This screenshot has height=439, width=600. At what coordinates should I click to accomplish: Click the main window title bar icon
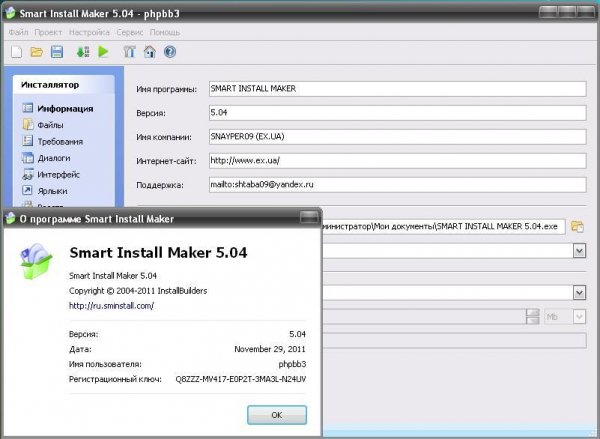tap(10, 13)
